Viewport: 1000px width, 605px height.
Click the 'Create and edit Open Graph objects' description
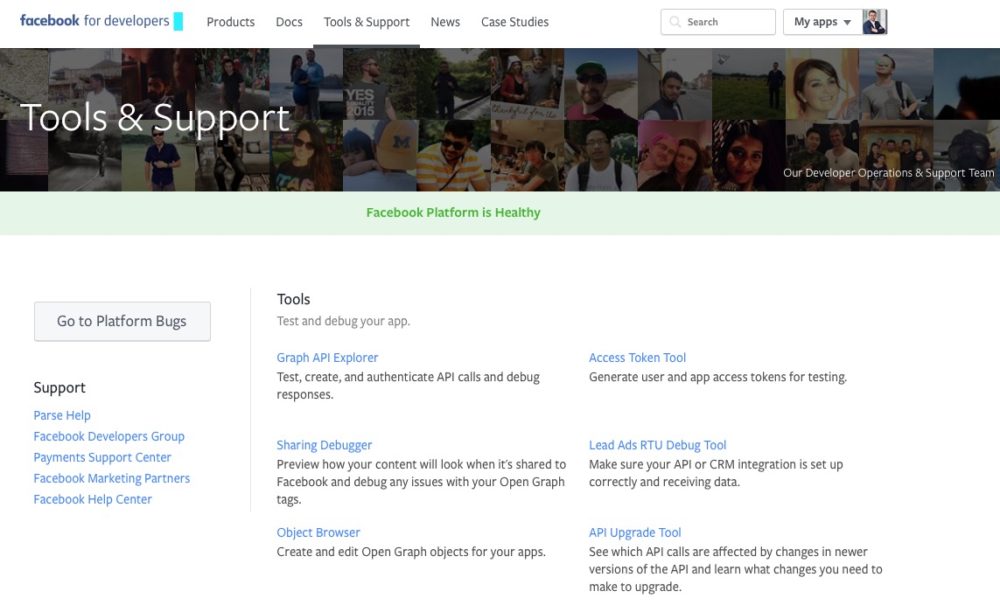(x=411, y=551)
